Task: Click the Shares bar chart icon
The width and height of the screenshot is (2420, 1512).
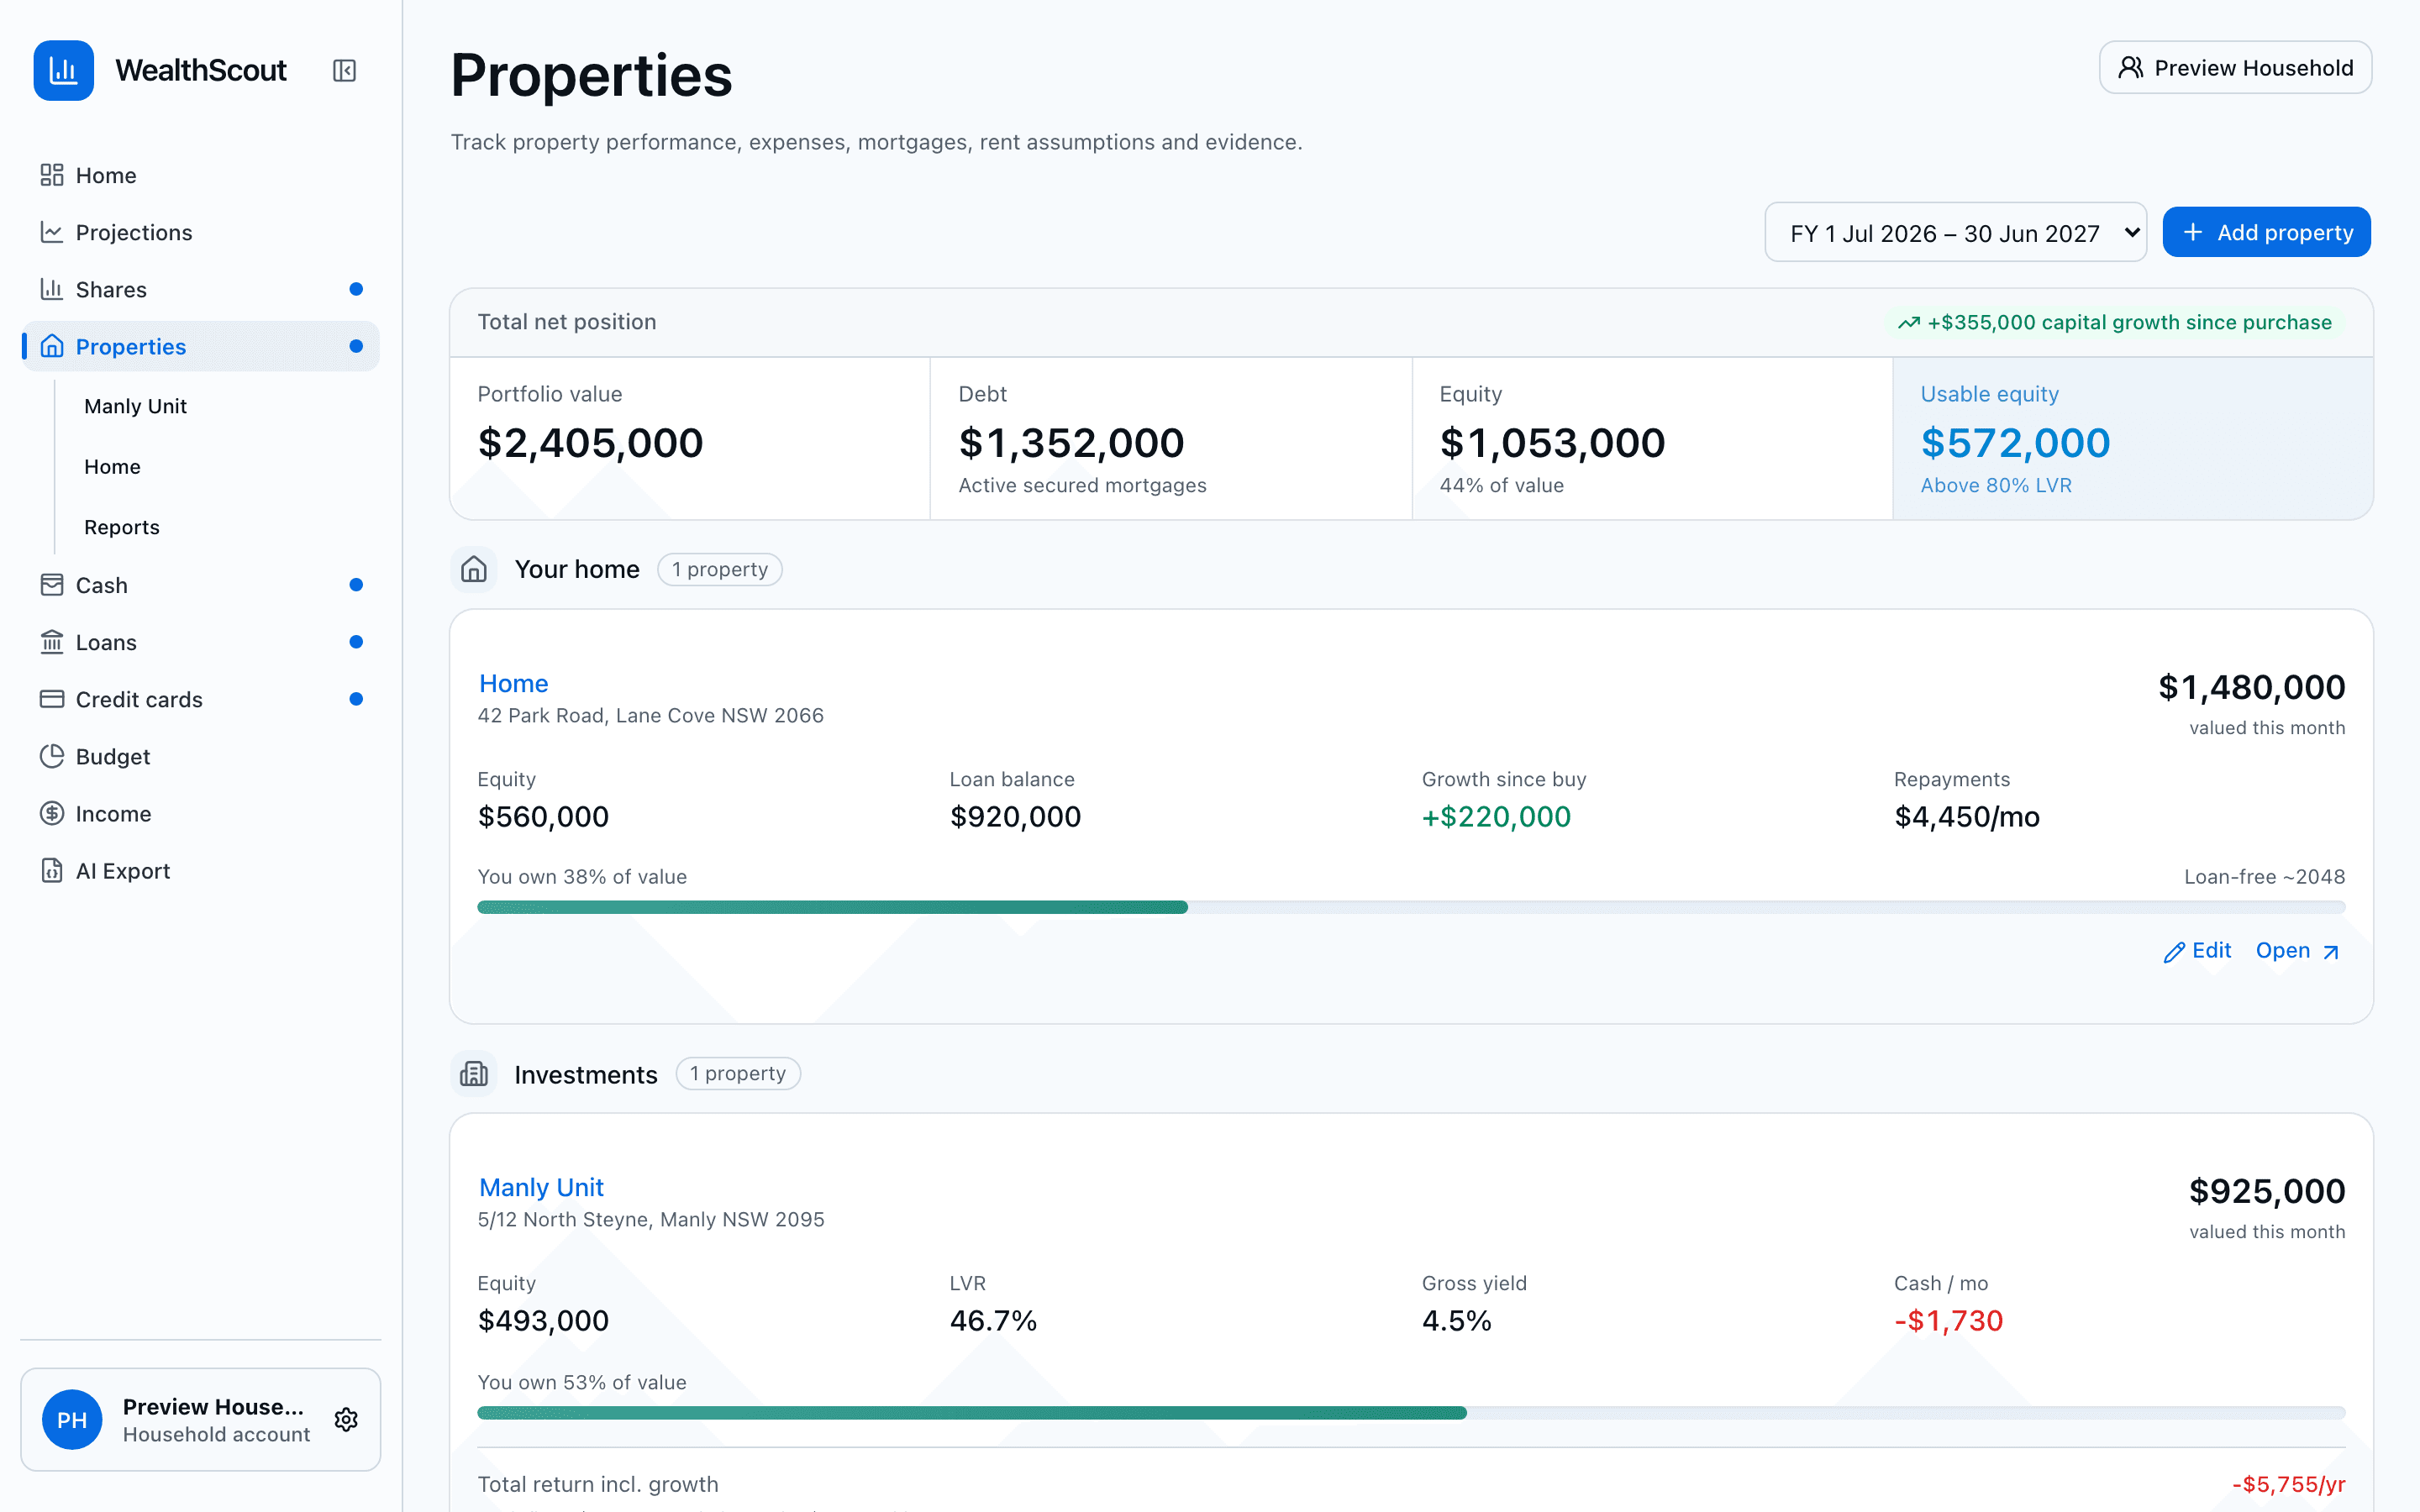Action: pos(52,289)
